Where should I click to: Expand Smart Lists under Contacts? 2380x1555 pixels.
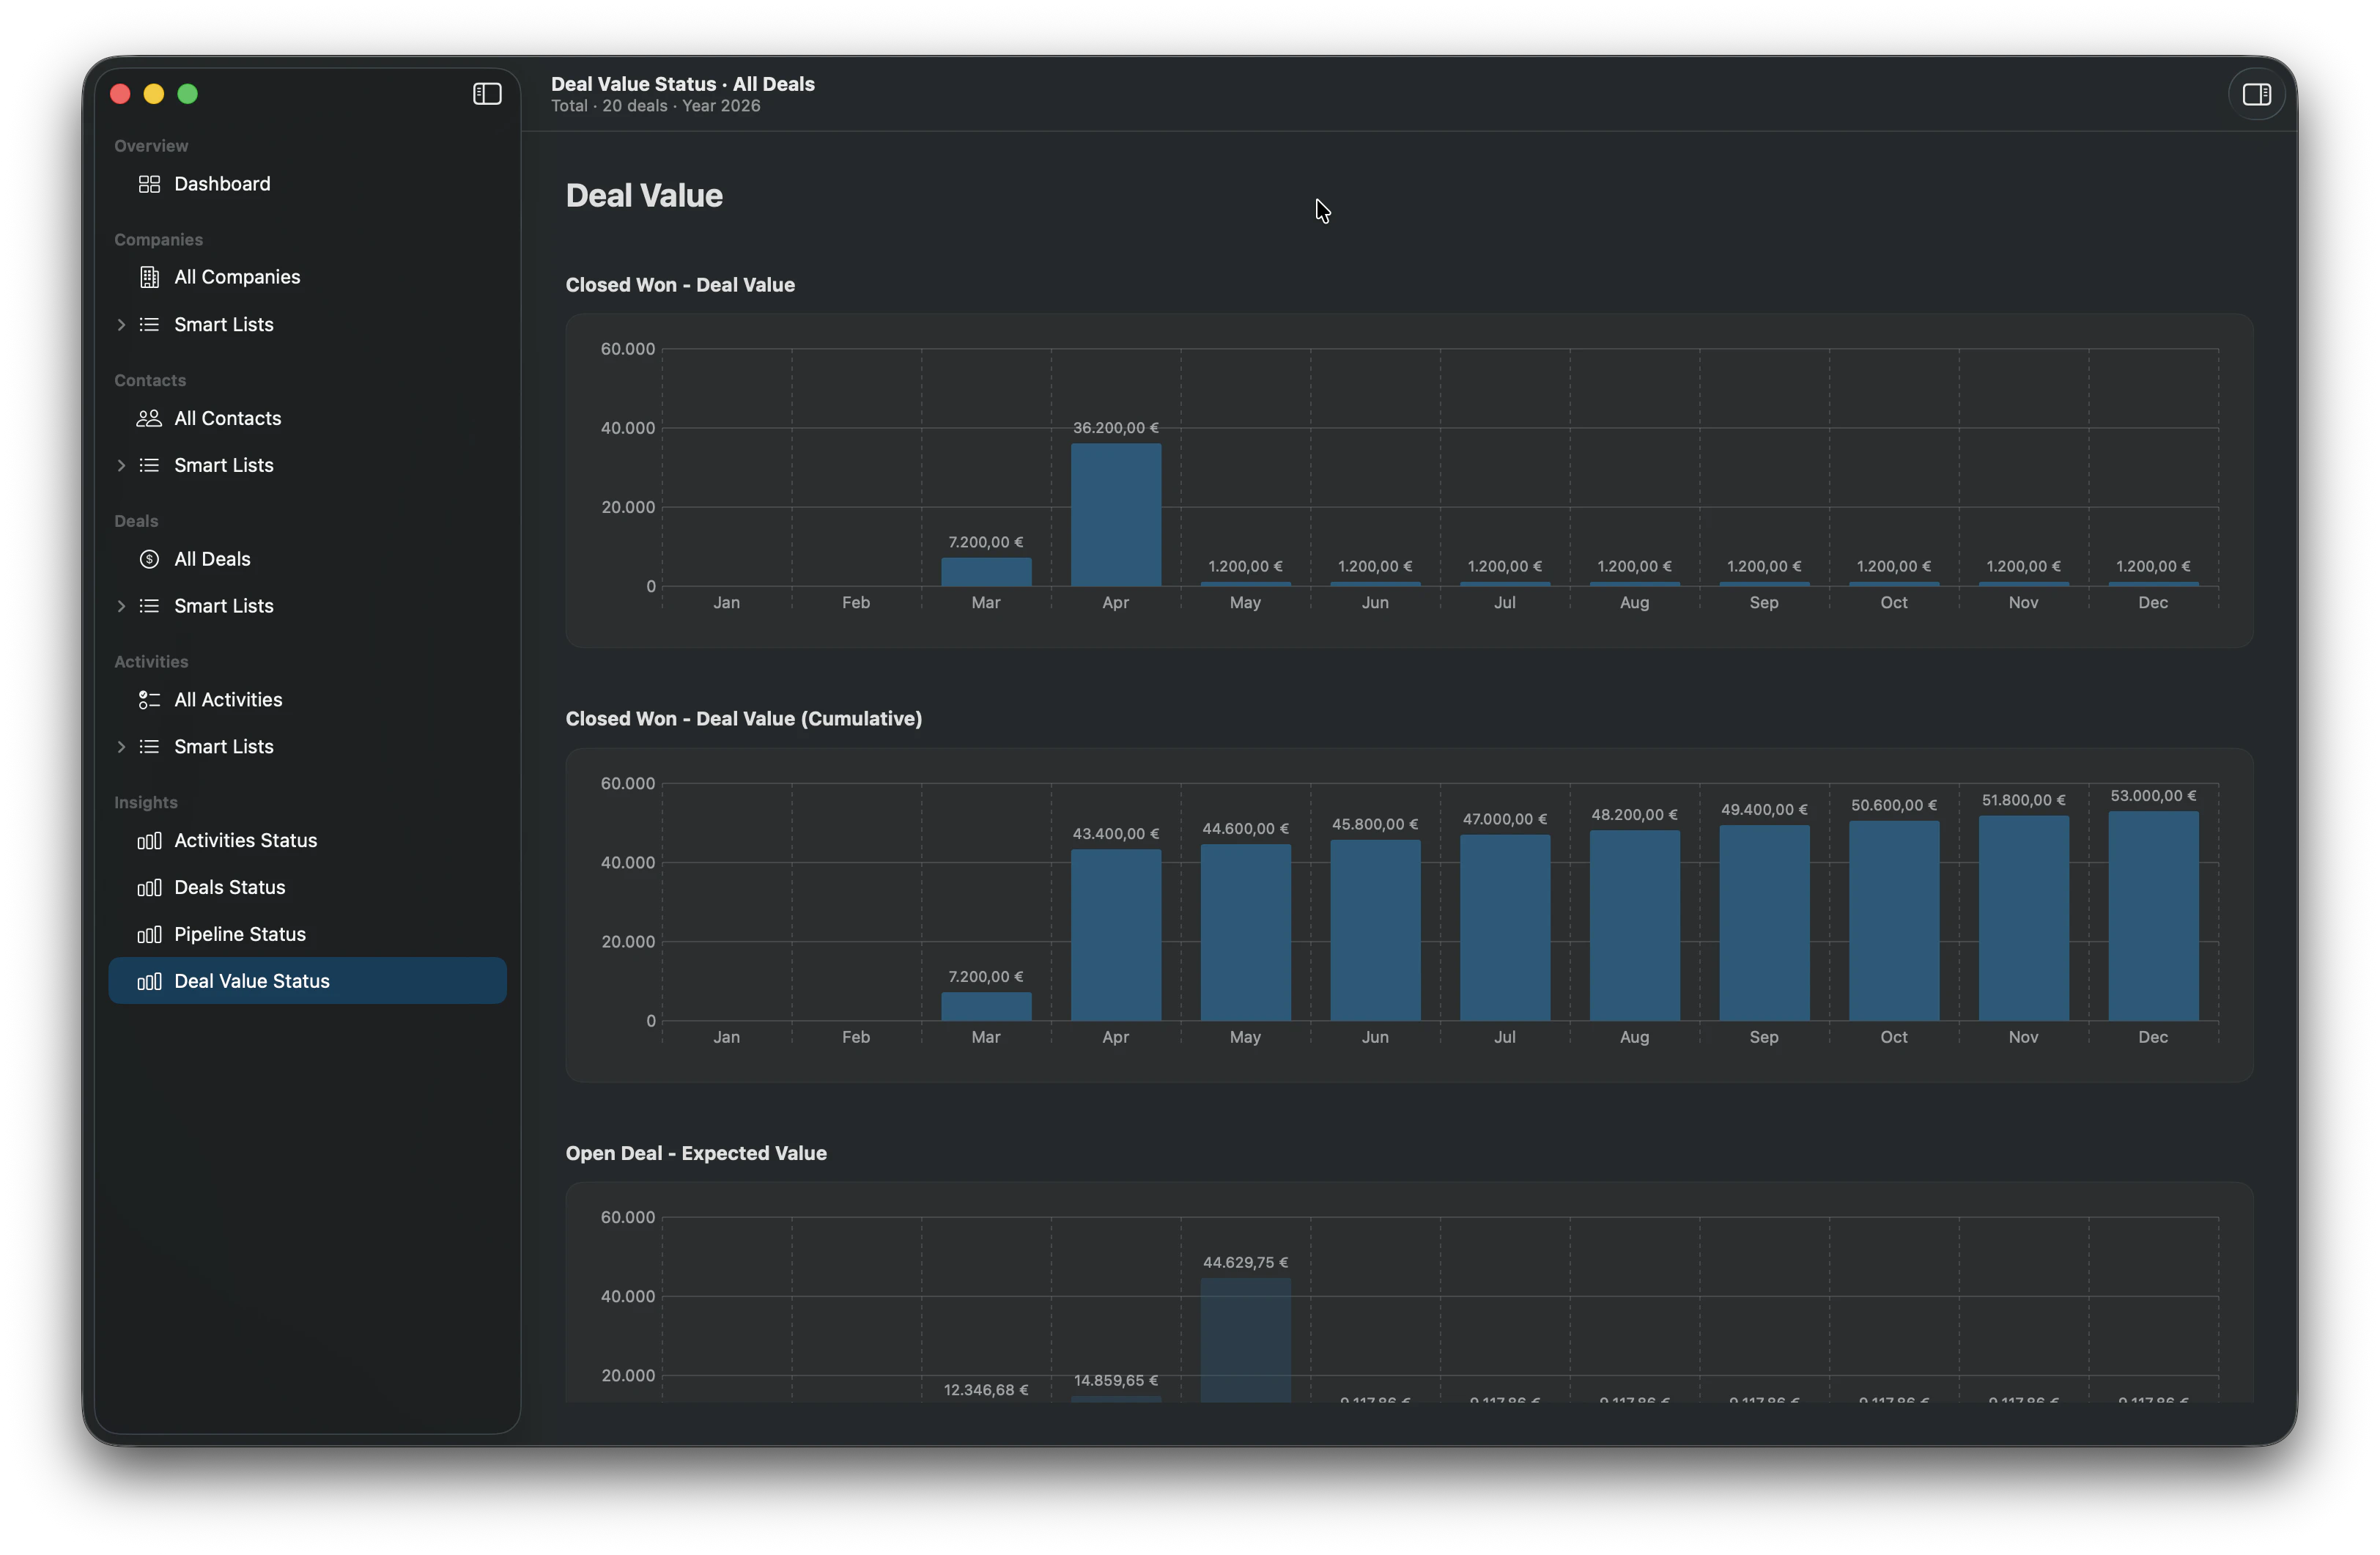click(120, 465)
